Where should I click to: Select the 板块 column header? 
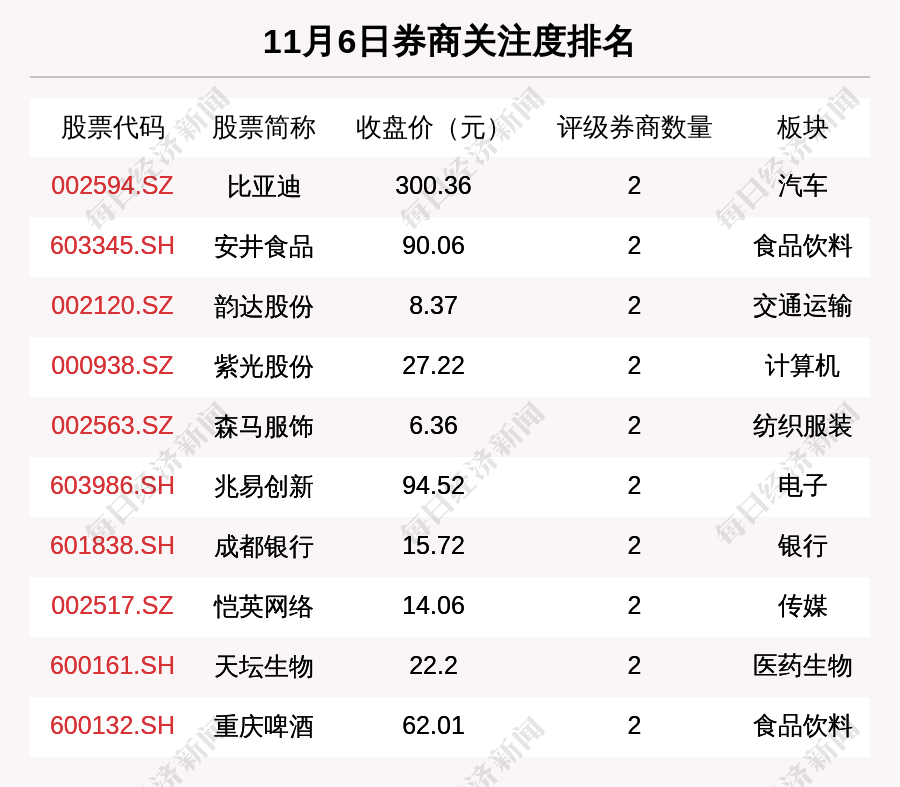(802, 127)
